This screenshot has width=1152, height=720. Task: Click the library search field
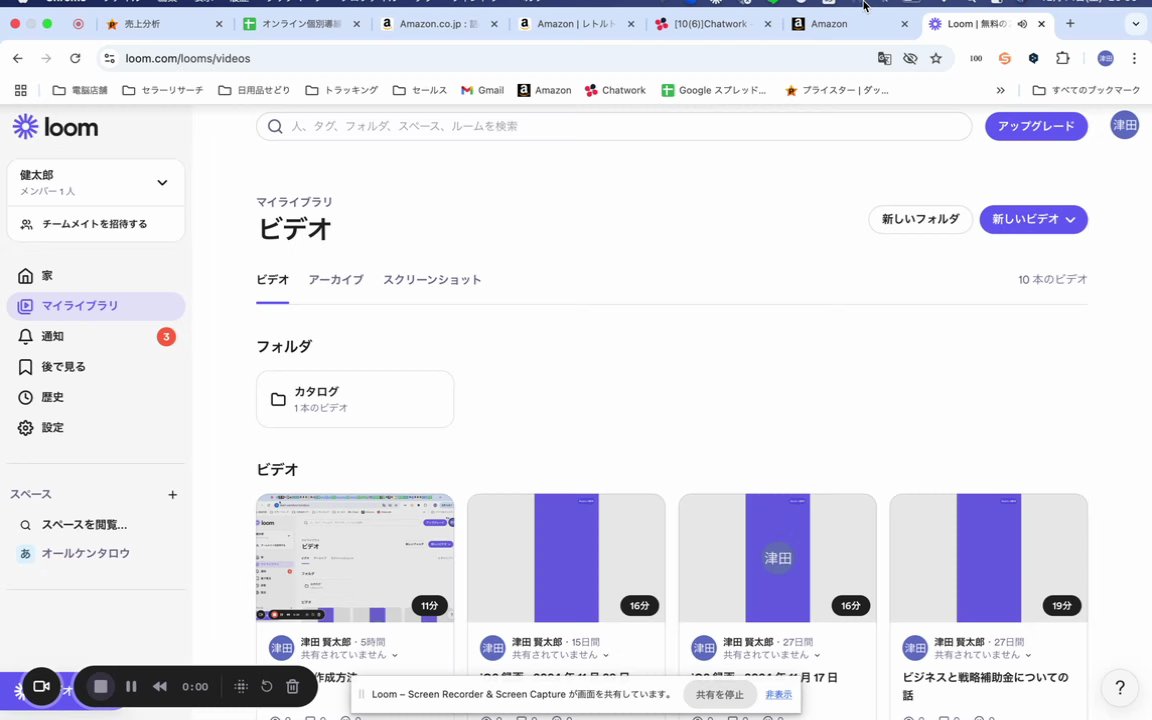[x=613, y=126]
